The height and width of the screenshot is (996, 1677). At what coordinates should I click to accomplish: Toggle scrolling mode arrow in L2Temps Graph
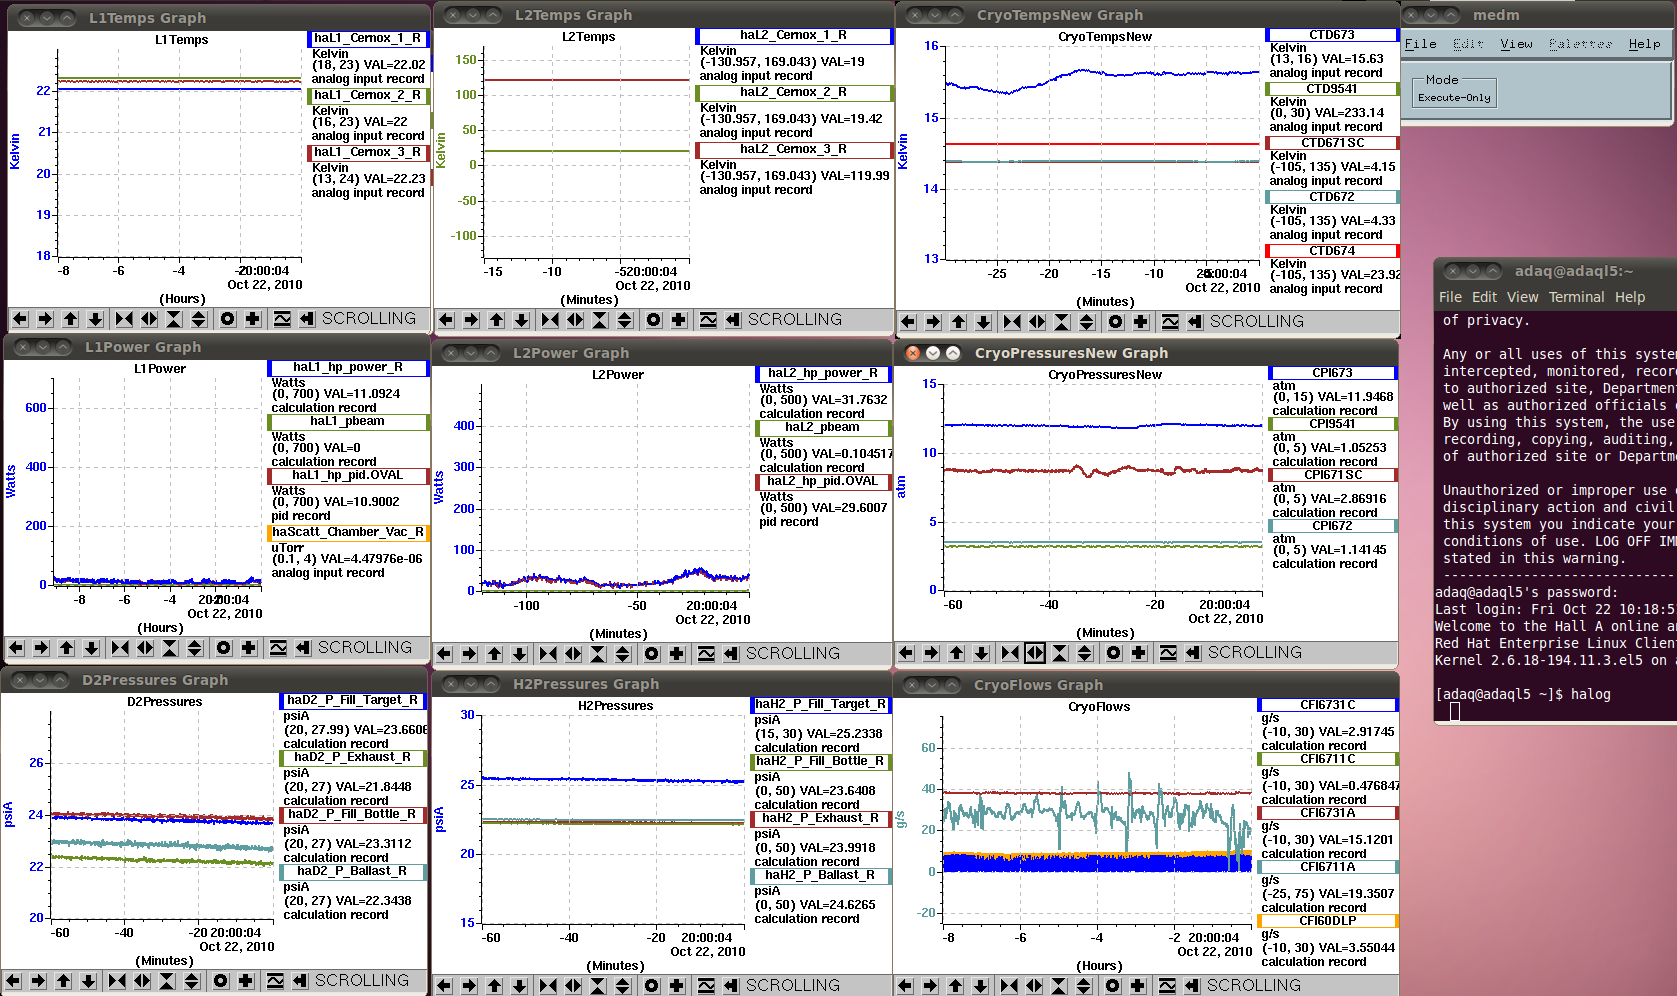[x=733, y=320]
